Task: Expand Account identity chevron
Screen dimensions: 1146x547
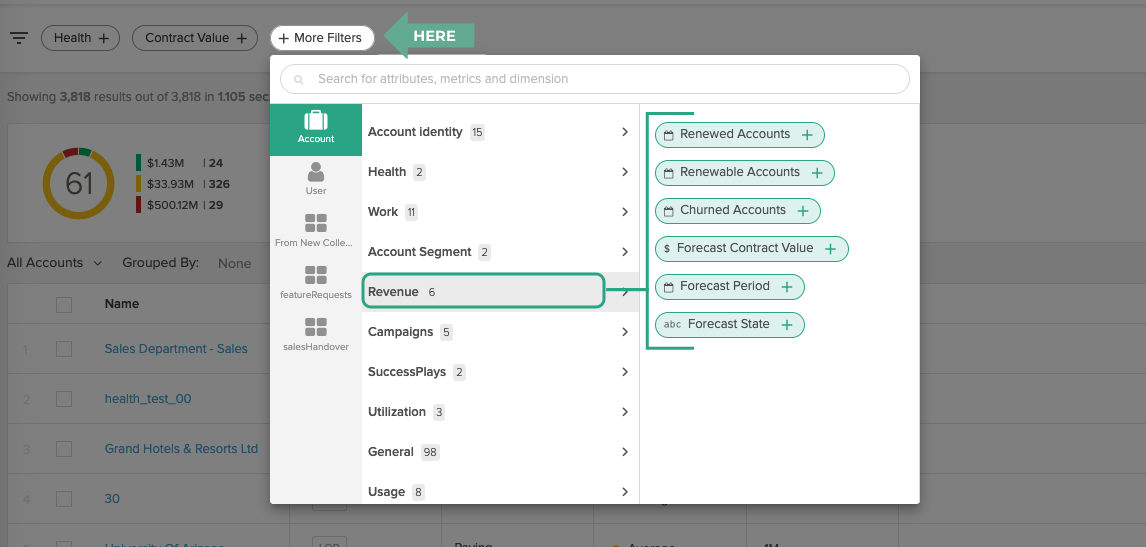Action: pyautogui.click(x=625, y=132)
